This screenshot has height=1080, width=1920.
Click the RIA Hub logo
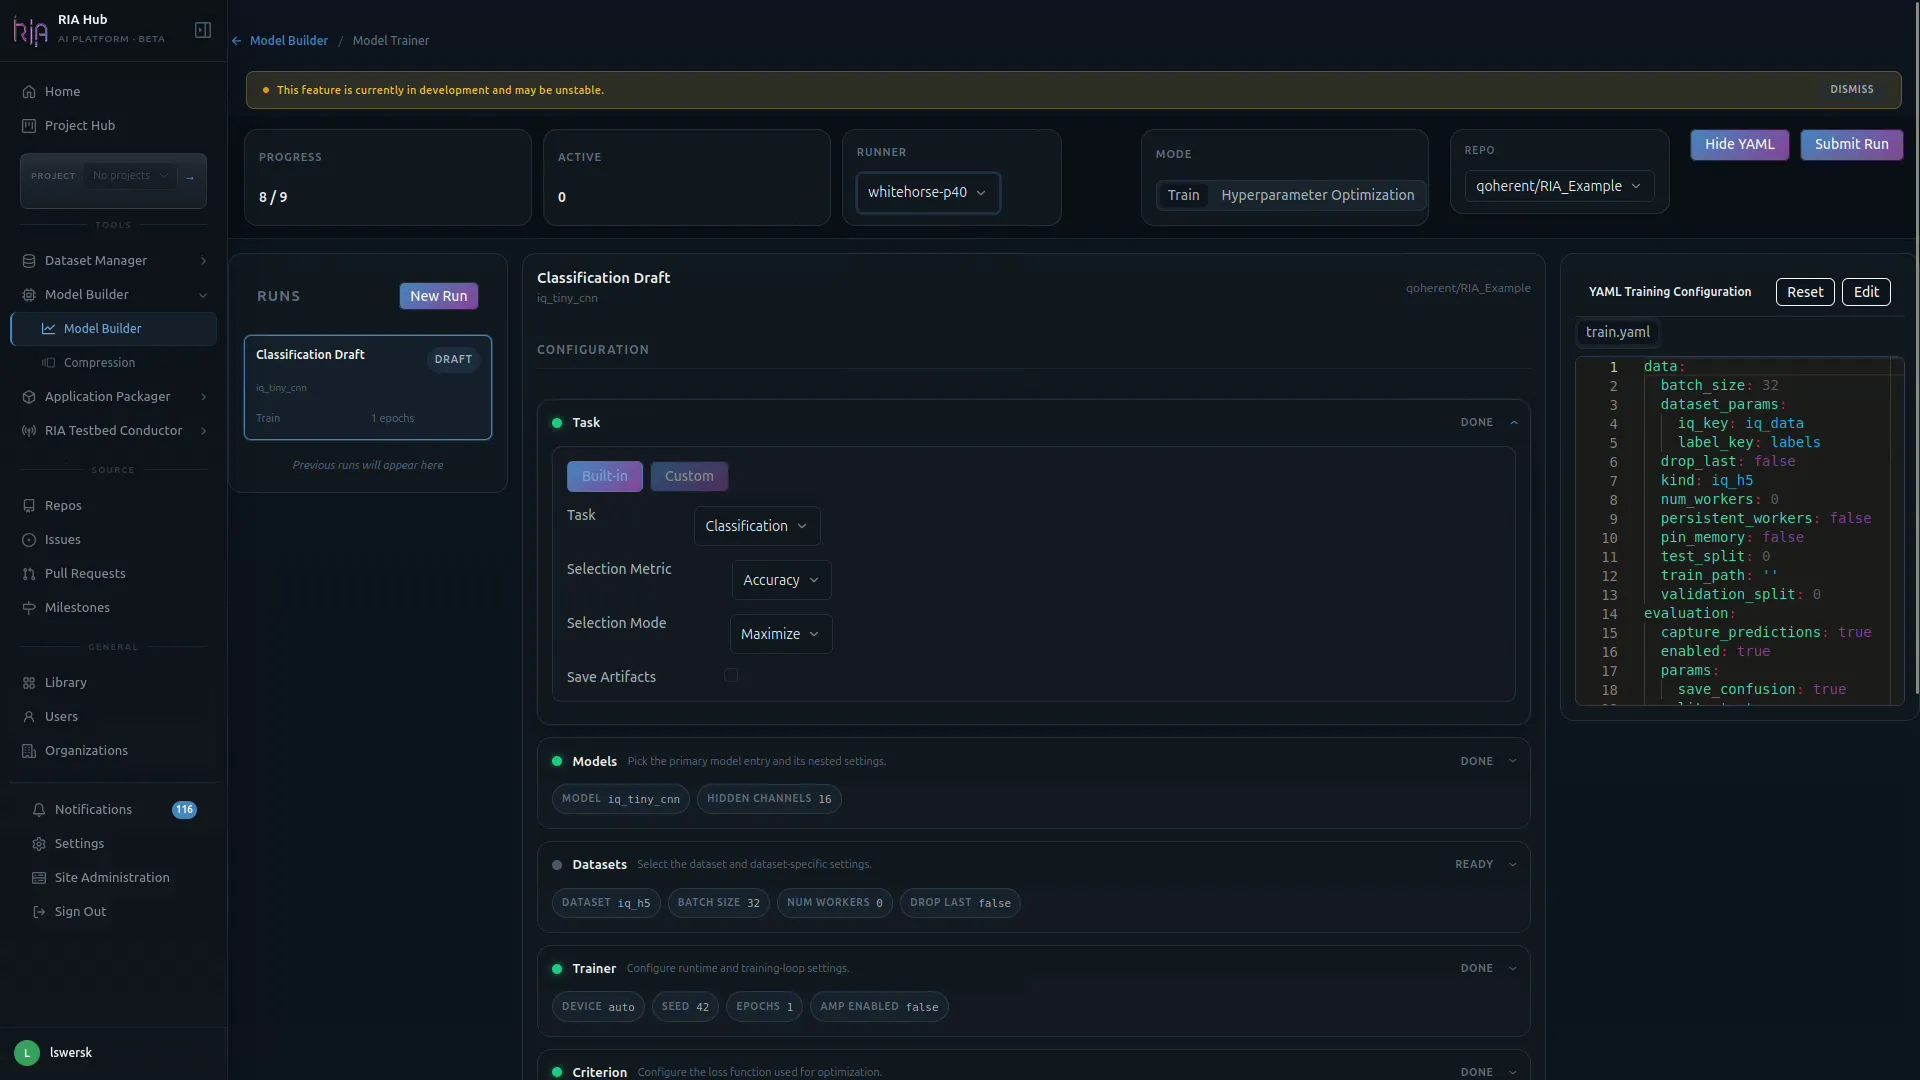[x=30, y=31]
